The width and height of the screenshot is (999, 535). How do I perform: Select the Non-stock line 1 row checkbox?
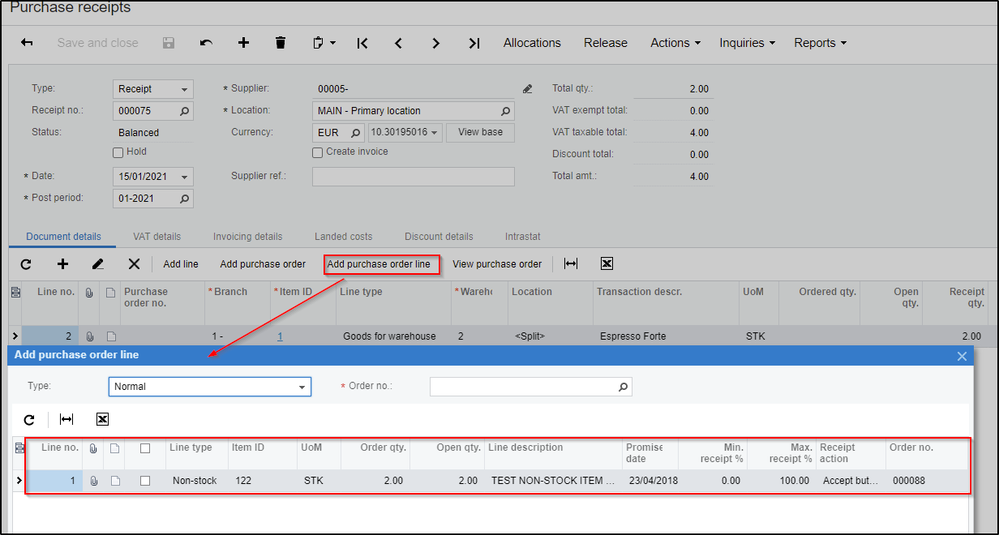(145, 481)
